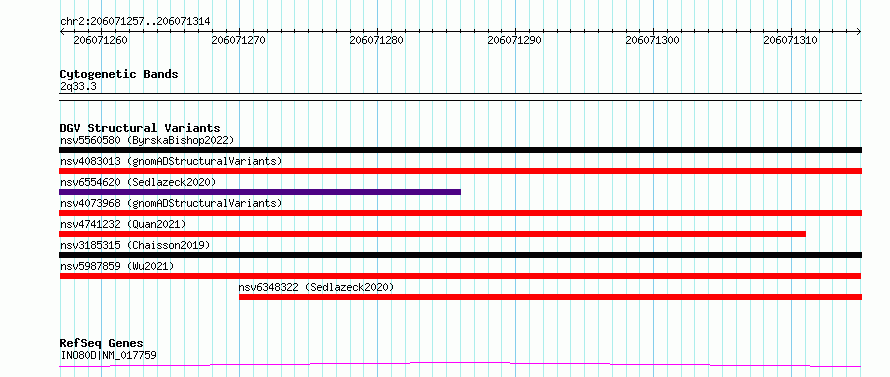Click the purple bar for nsv6554620
Viewport: 890px width, 377px height.
pyautogui.click(x=260, y=192)
